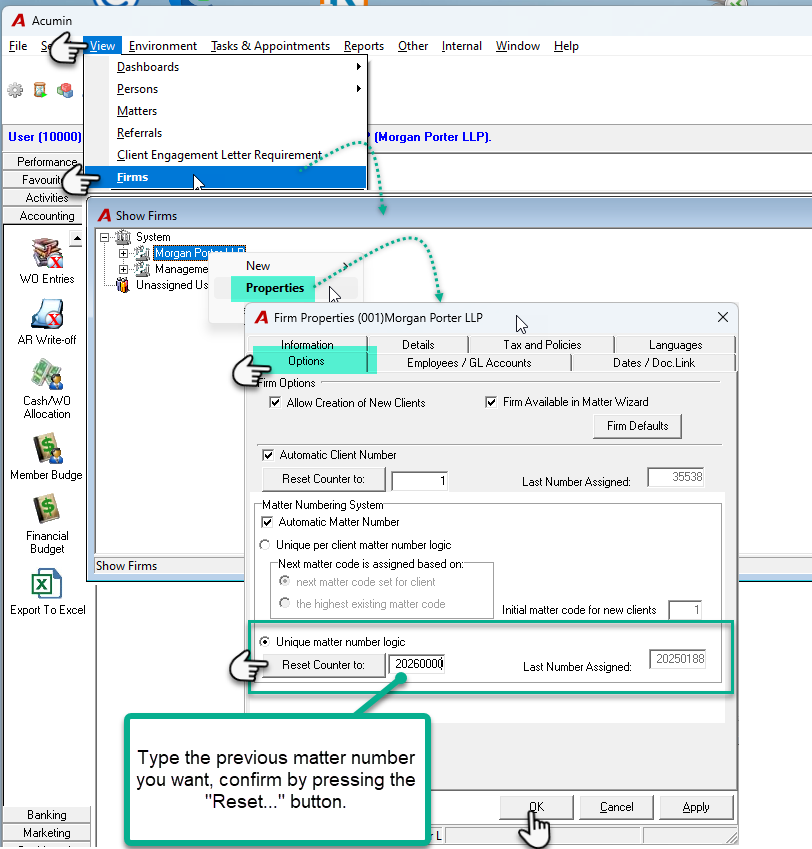Viewport: 812px width, 849px height.
Task: Toggle the Automatic Client Number checkbox
Action: [x=268, y=455]
